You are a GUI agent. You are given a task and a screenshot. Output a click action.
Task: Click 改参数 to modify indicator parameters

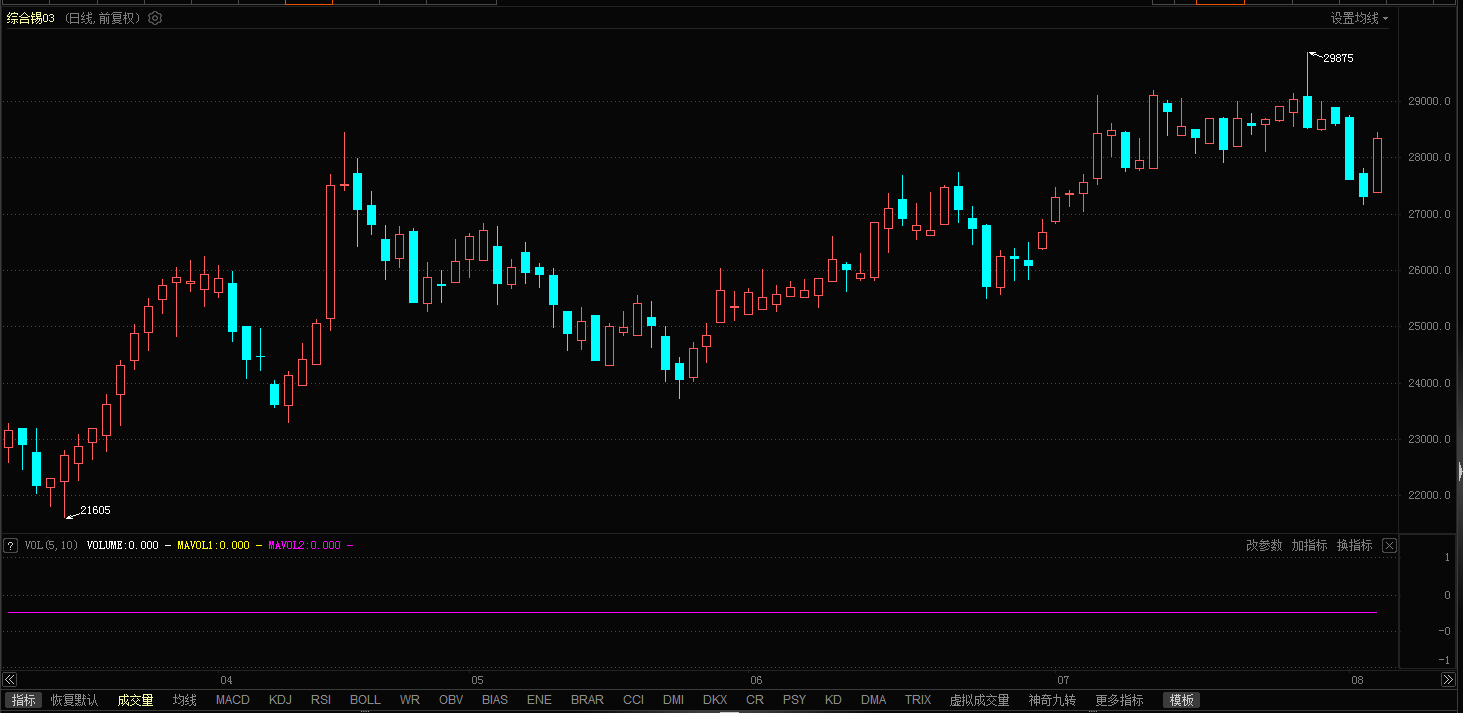click(x=1264, y=545)
